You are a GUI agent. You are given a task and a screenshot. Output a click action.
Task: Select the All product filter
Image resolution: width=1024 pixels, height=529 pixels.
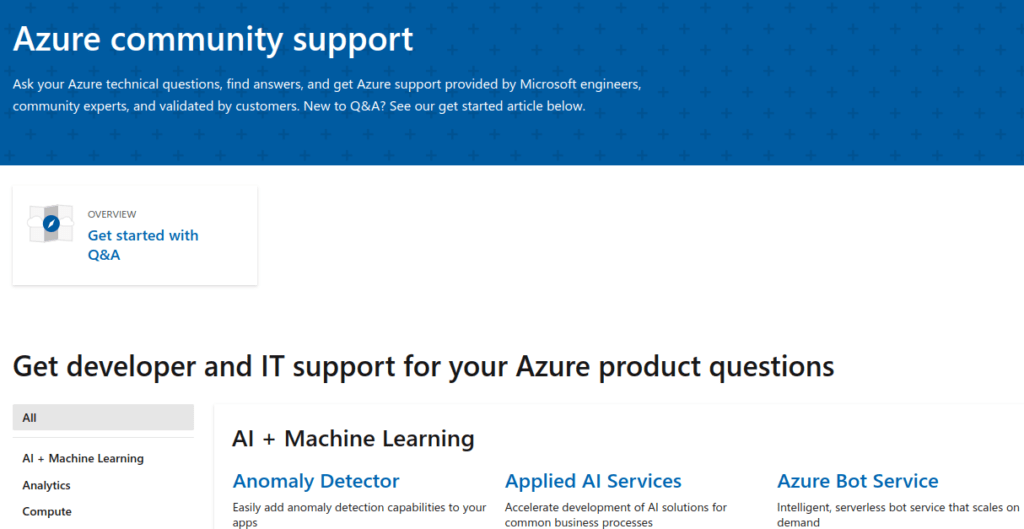click(103, 418)
